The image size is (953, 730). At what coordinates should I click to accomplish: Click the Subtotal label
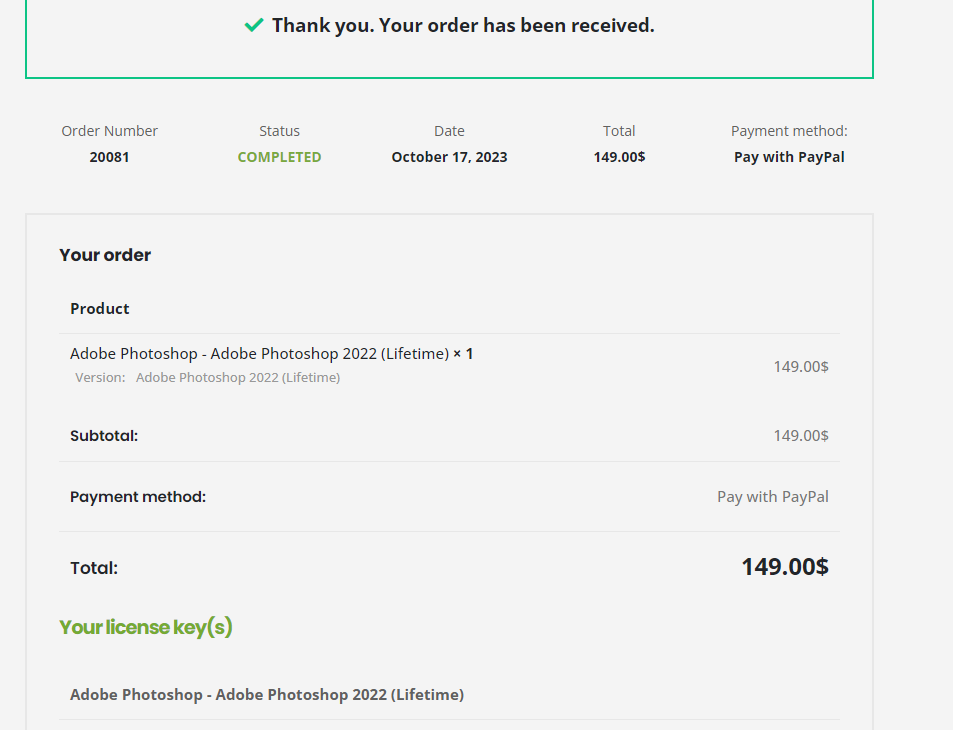coord(104,436)
